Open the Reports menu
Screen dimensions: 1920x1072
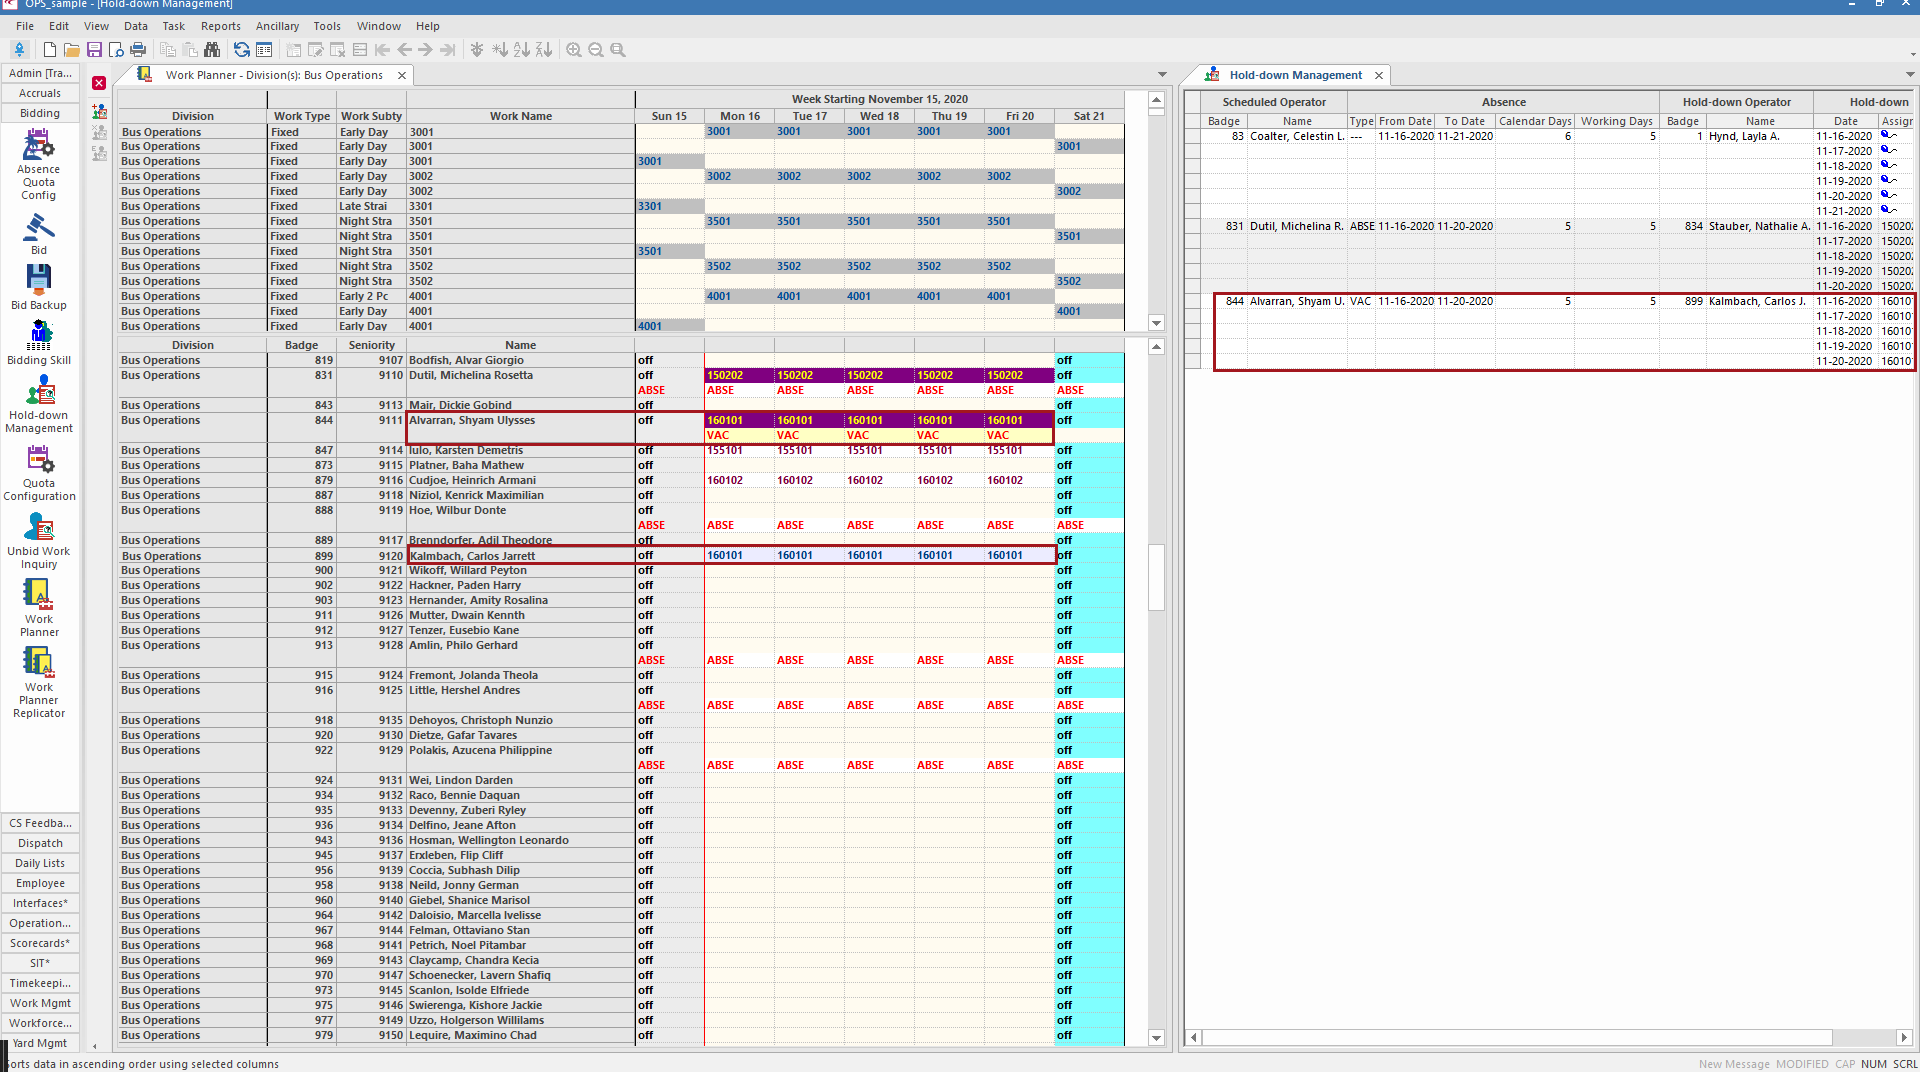point(220,26)
